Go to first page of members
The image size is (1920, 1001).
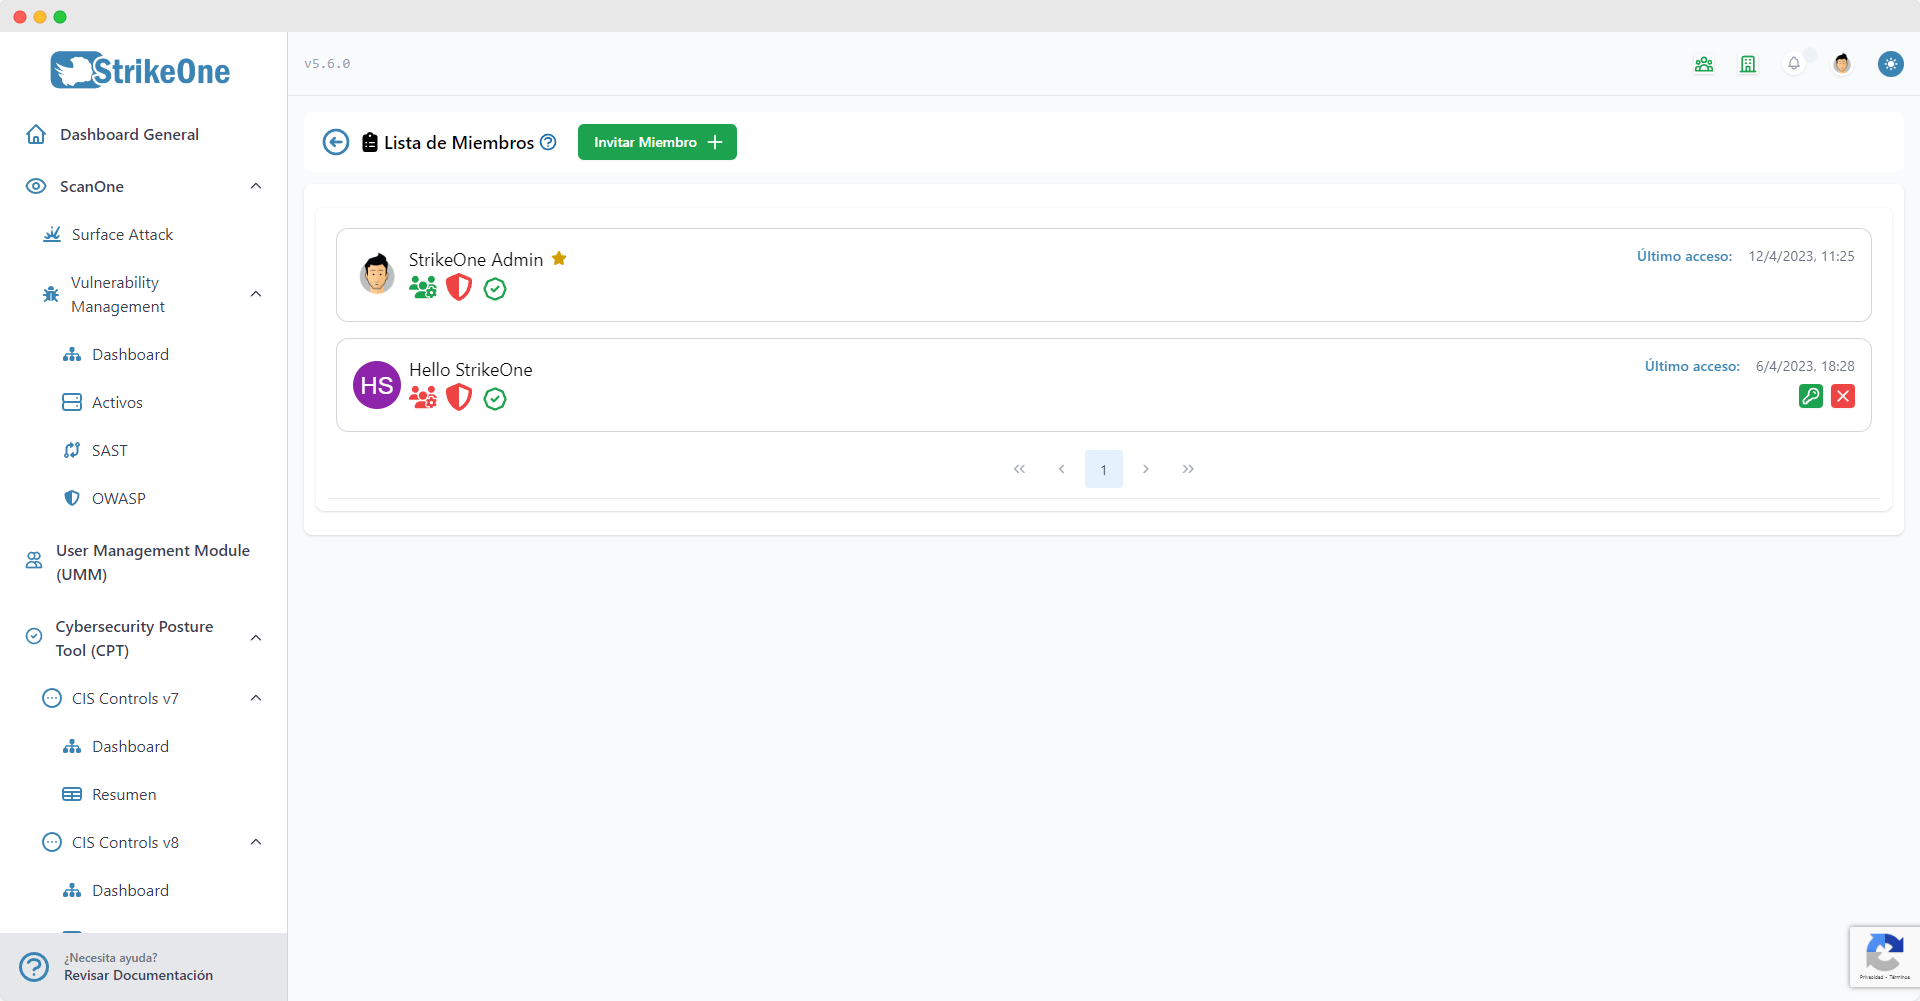pyautogui.click(x=1019, y=469)
